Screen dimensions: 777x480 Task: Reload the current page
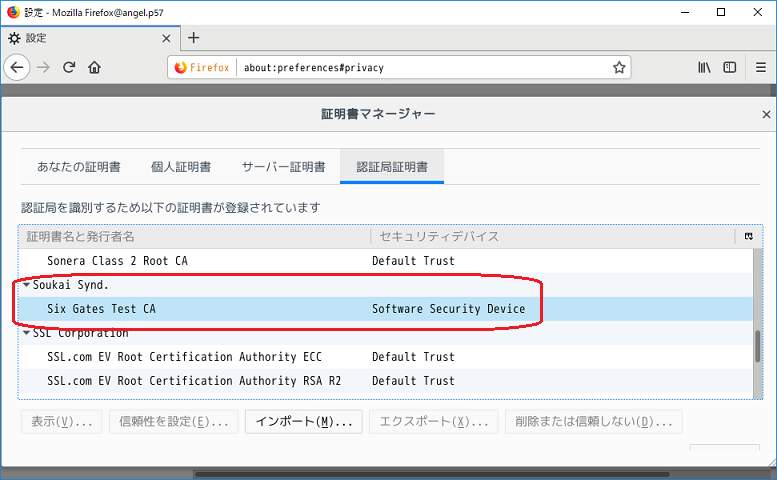(x=69, y=67)
